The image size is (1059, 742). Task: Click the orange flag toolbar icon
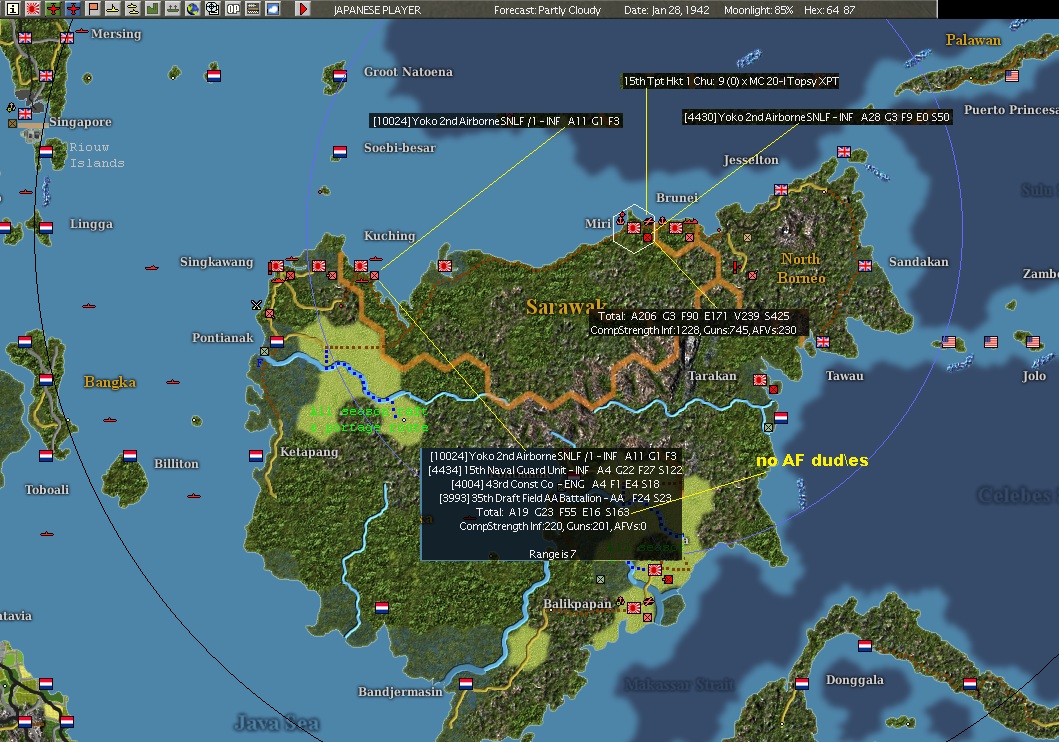[93, 9]
